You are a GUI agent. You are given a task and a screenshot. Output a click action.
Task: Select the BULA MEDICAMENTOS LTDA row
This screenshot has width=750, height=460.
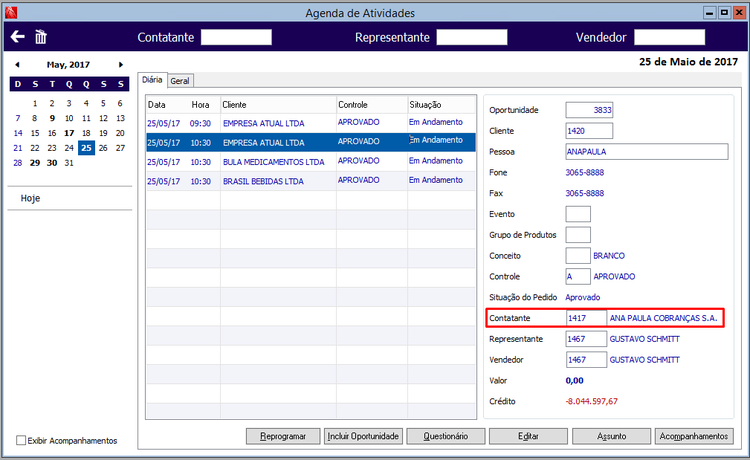click(311, 162)
